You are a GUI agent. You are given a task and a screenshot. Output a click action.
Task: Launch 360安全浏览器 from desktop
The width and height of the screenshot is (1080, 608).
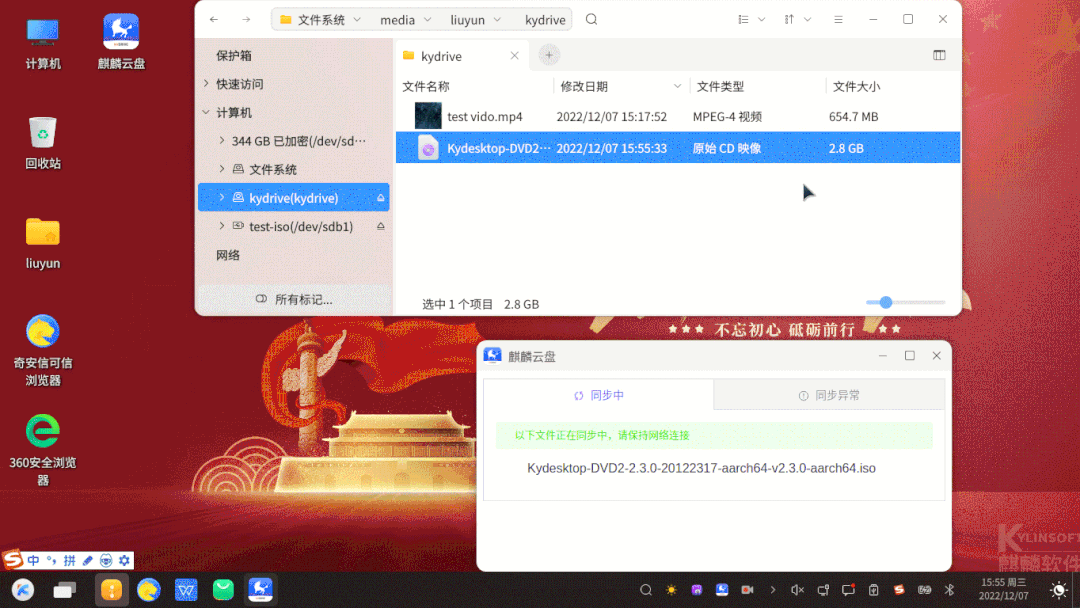click(x=43, y=450)
